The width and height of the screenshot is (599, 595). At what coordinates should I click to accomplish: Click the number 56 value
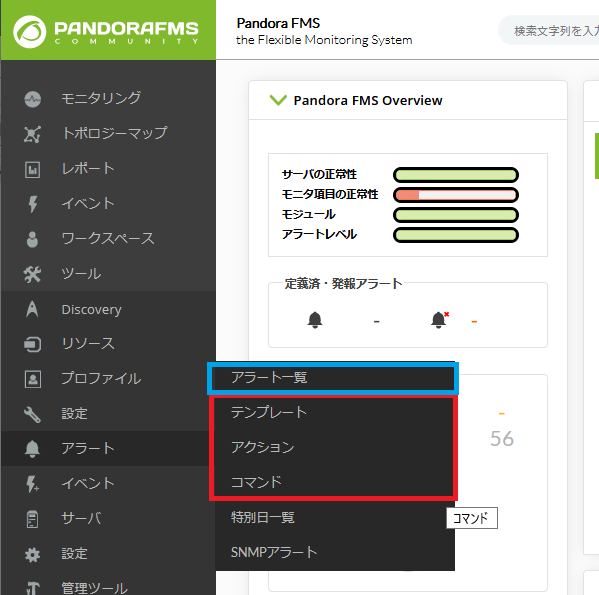click(x=502, y=438)
